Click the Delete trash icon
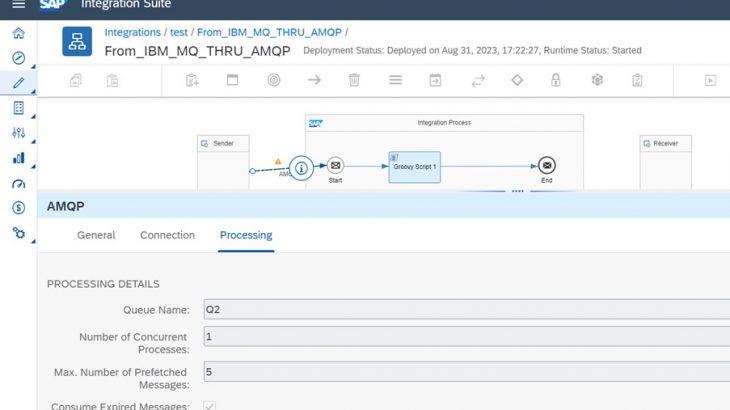This screenshot has width=730, height=410. 354,80
